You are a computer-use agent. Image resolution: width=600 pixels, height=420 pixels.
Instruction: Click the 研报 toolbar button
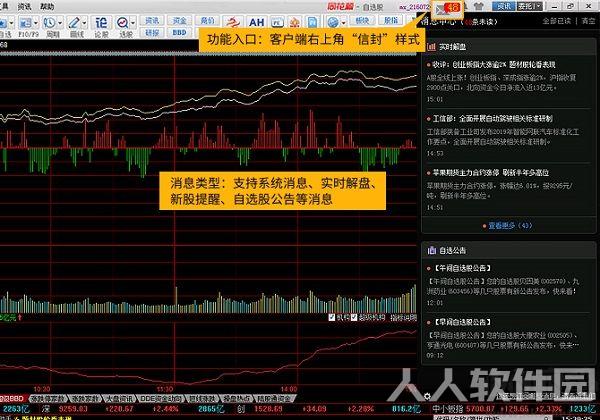(152, 33)
